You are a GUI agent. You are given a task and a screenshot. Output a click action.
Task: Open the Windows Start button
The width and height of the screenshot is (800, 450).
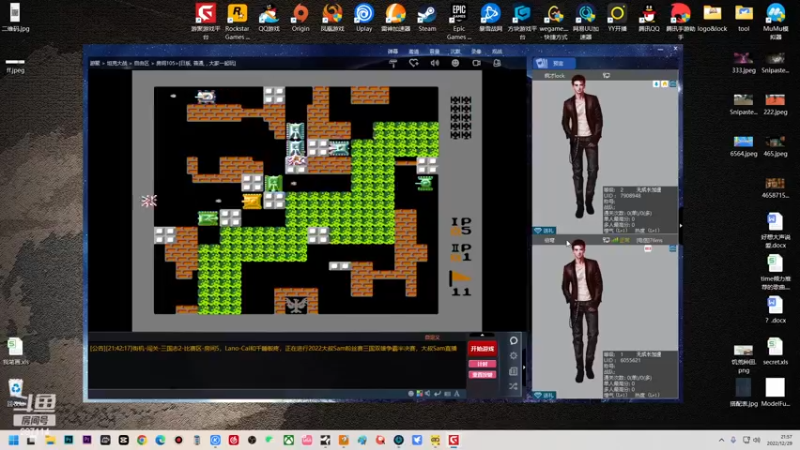[x=13, y=440]
